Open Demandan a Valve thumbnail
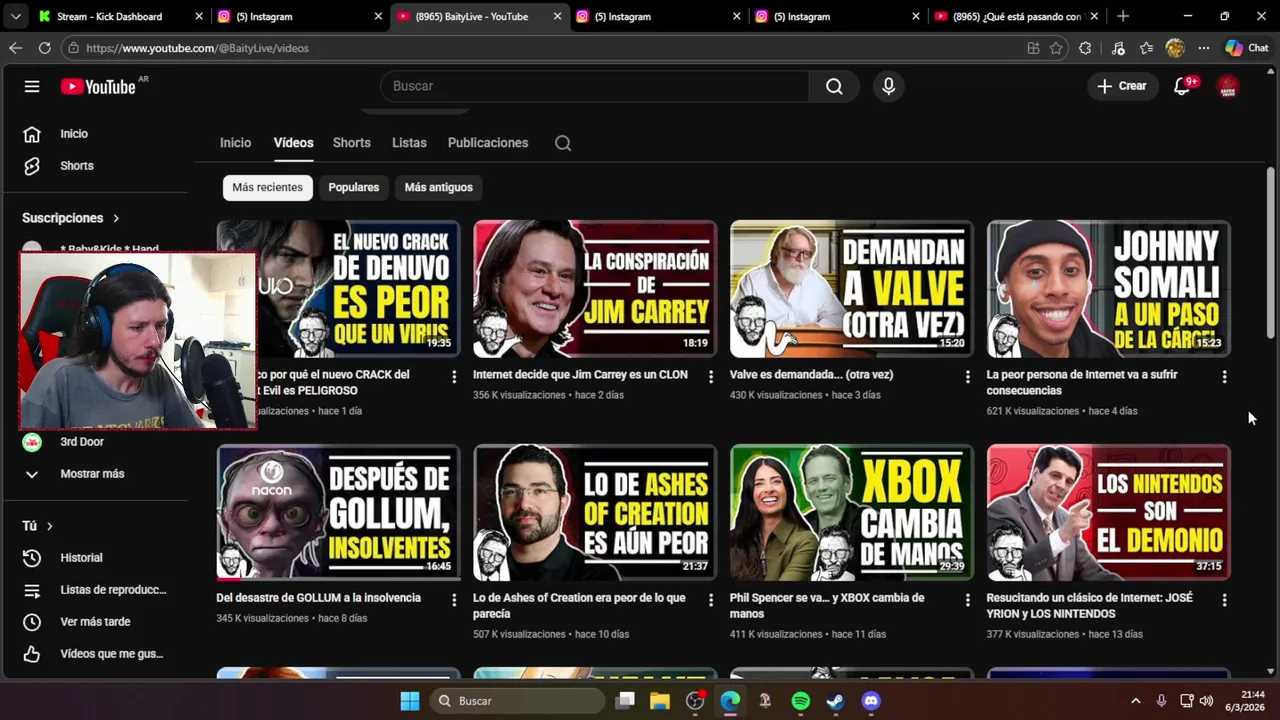This screenshot has height=720, width=1280. tap(851, 289)
